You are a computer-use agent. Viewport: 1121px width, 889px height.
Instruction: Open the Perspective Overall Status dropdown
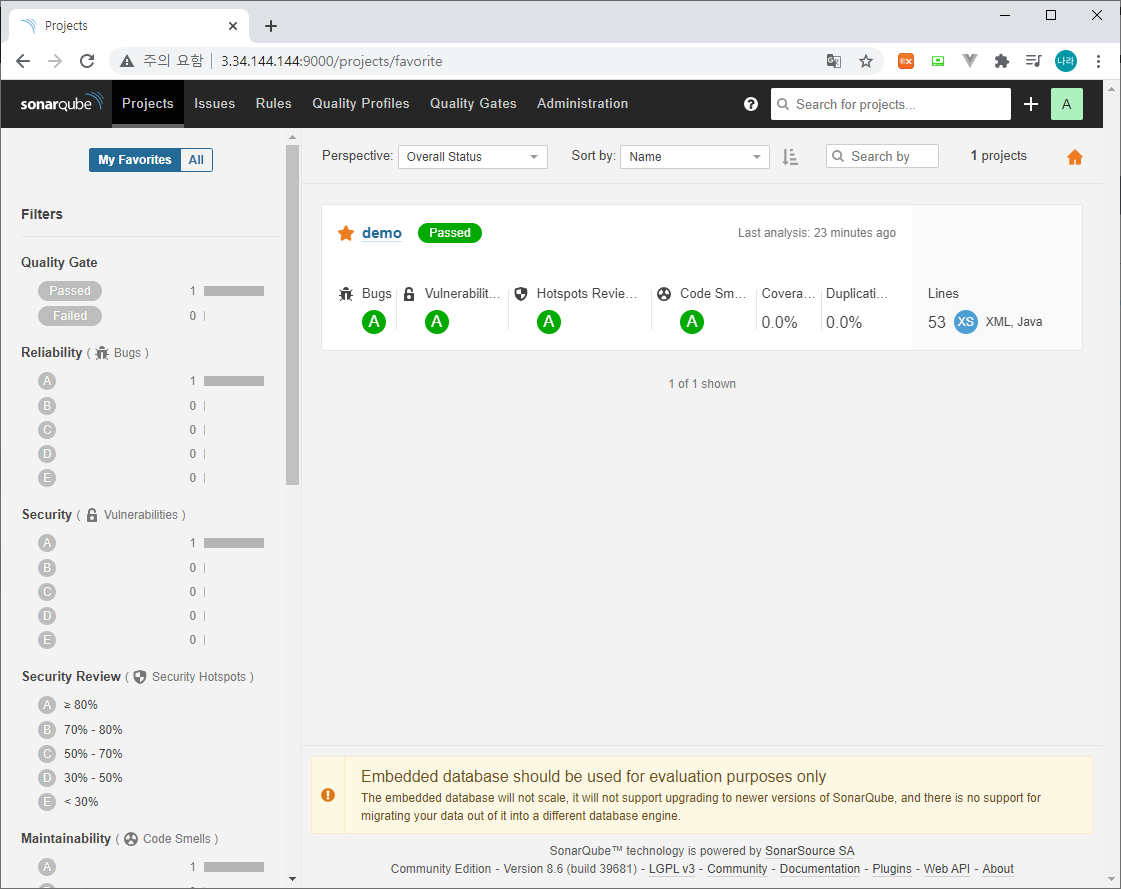click(x=472, y=157)
